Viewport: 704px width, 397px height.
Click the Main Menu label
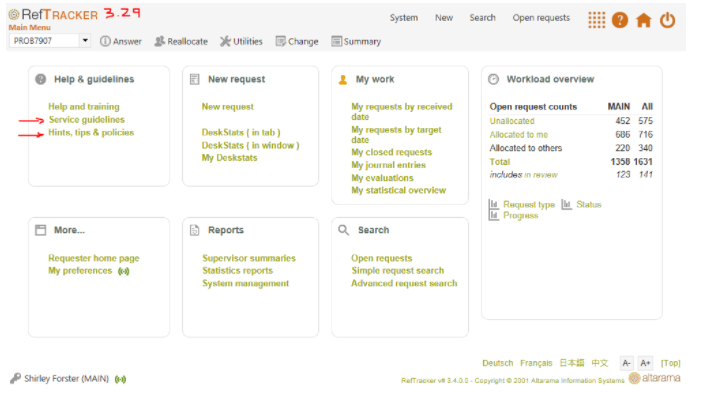click(30, 27)
